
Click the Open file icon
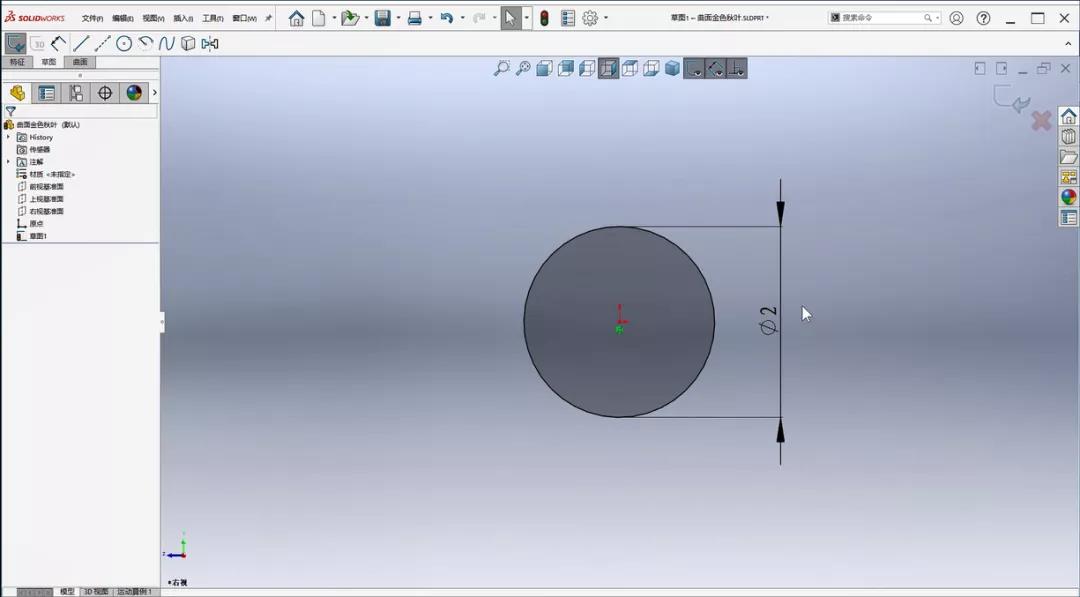(351, 18)
